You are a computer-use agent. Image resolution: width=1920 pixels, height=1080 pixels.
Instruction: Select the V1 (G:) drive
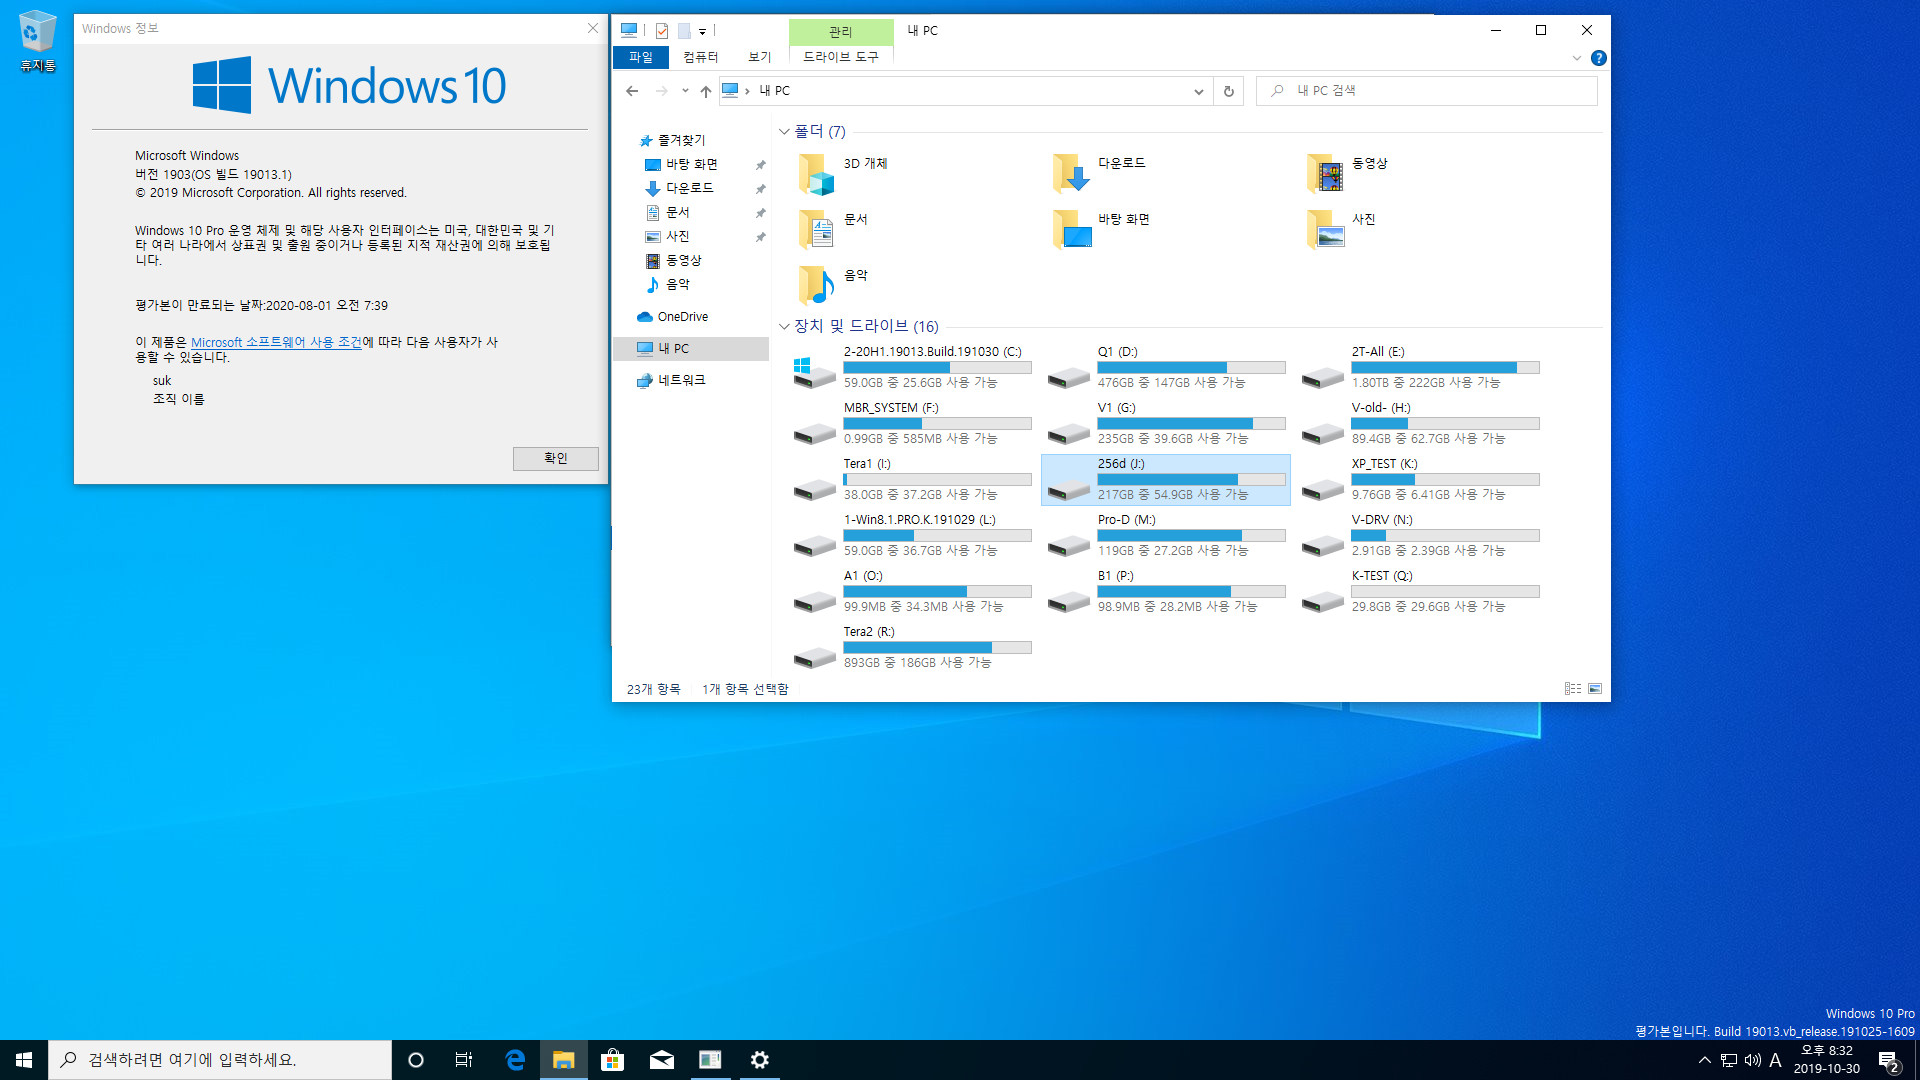click(1166, 423)
